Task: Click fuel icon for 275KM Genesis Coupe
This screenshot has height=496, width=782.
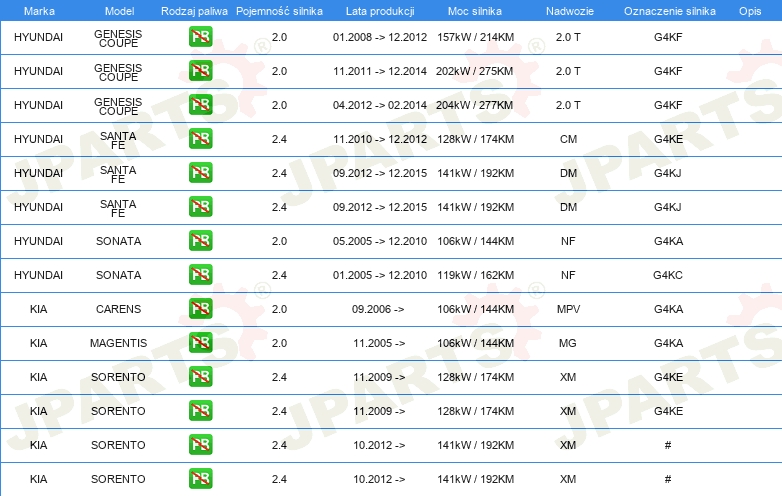Action: click(x=200, y=72)
